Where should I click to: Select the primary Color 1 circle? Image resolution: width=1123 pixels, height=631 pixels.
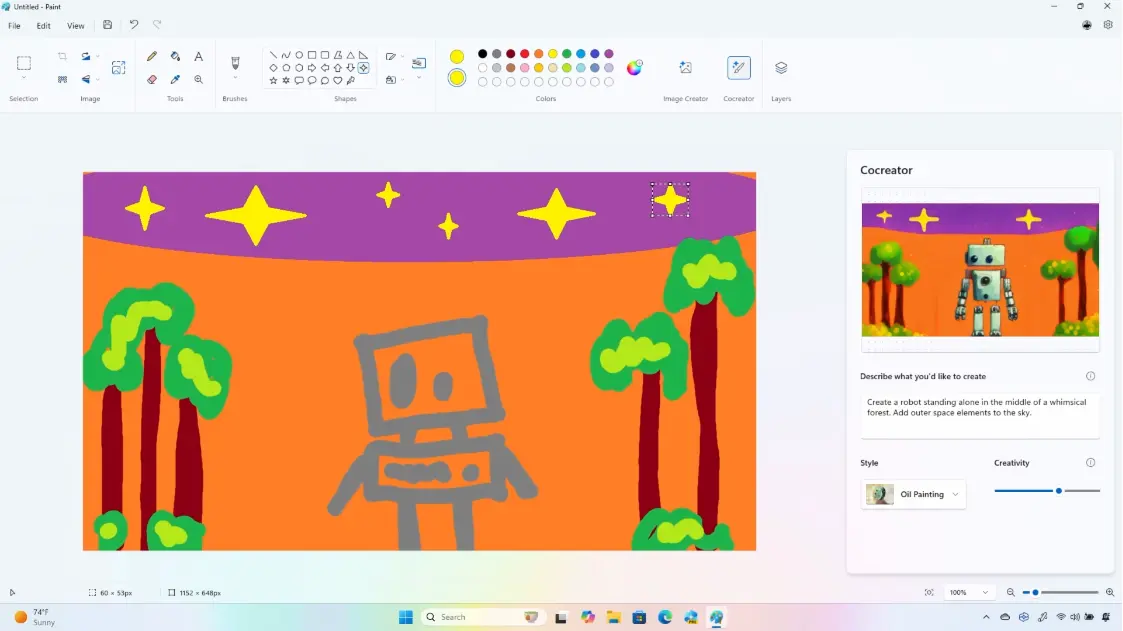[457, 56]
